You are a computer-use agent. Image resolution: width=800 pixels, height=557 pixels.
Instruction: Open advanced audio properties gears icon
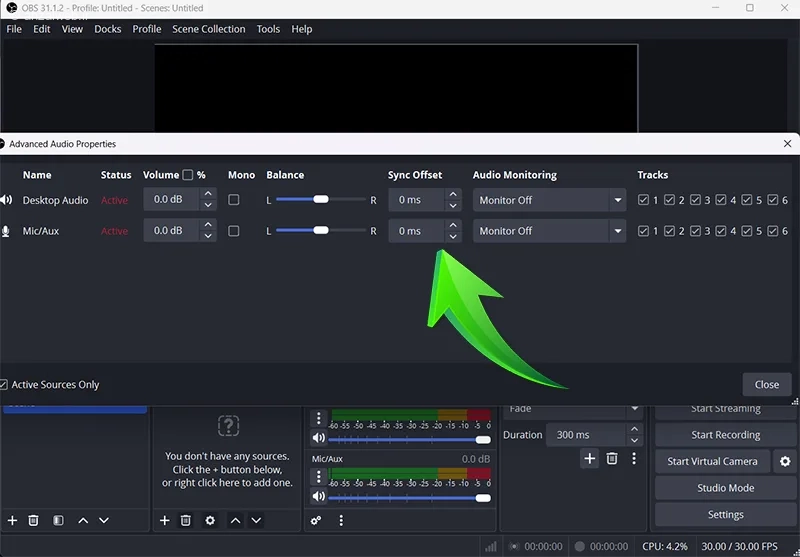pyautogui.click(x=316, y=520)
